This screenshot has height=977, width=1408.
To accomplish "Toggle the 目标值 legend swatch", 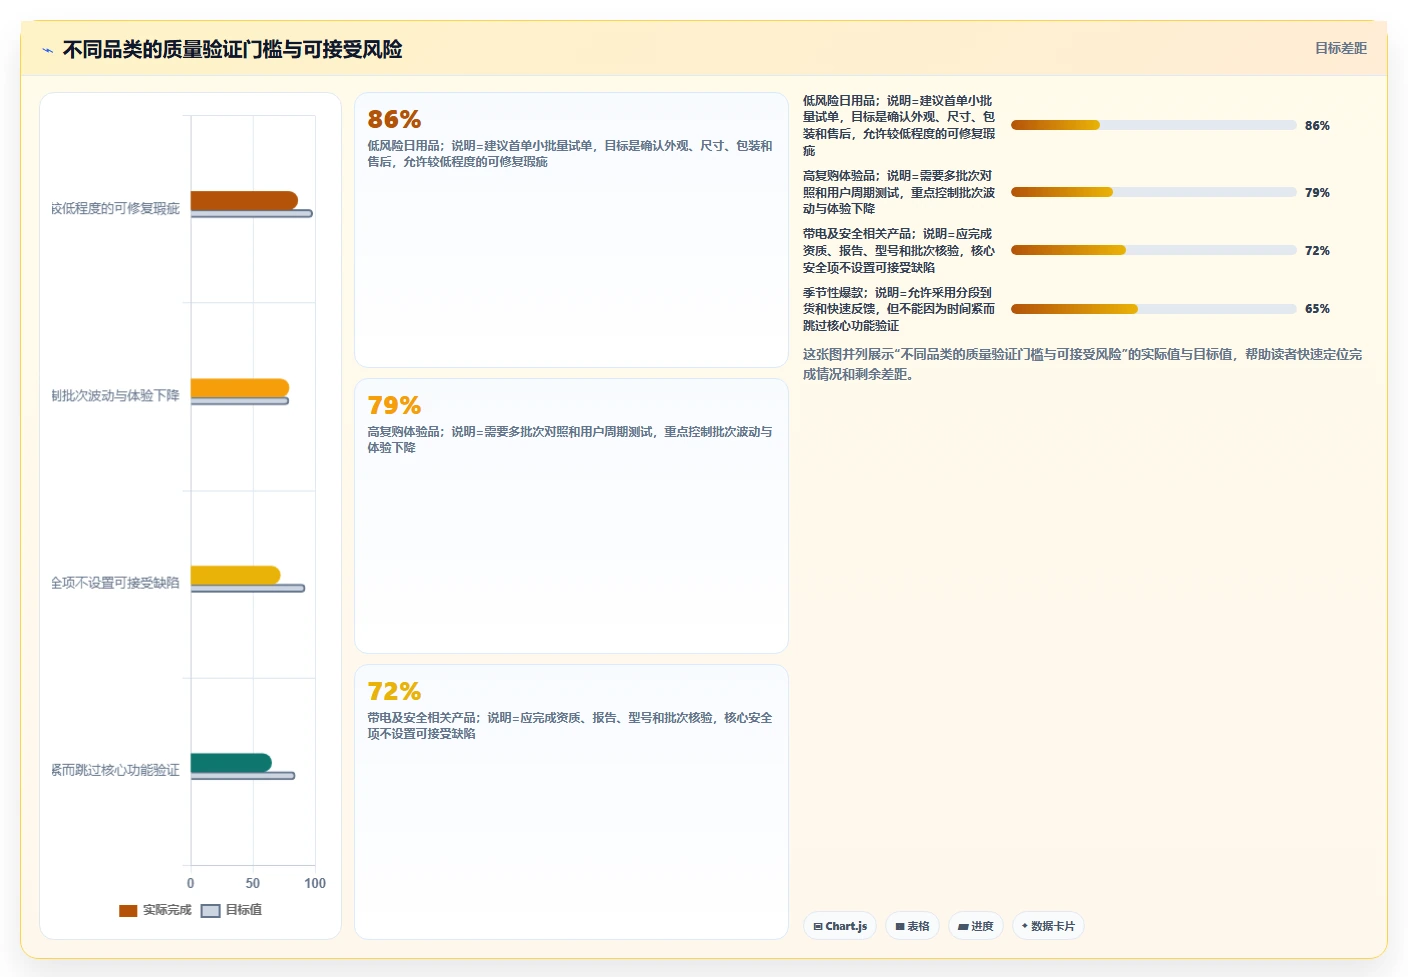I will 210,910.
